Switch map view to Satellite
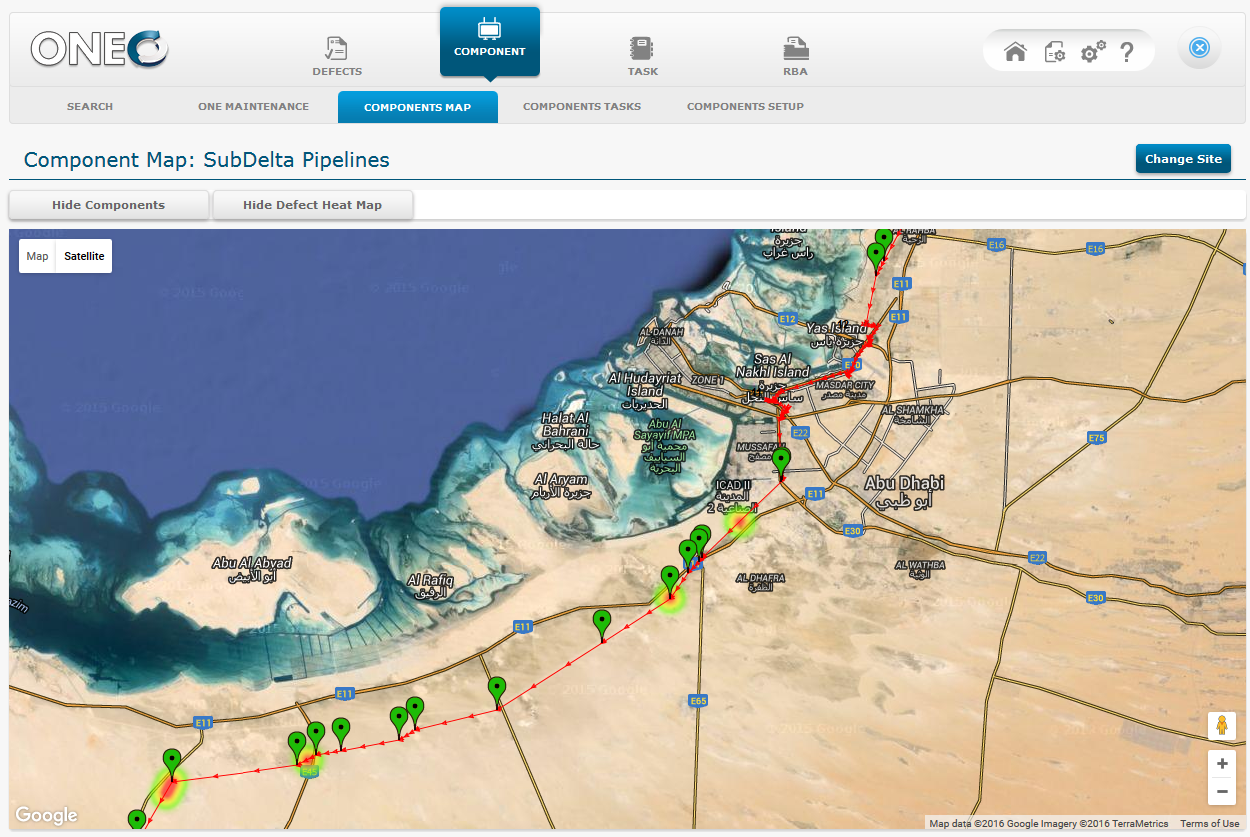The image size is (1250, 837). pos(84,256)
